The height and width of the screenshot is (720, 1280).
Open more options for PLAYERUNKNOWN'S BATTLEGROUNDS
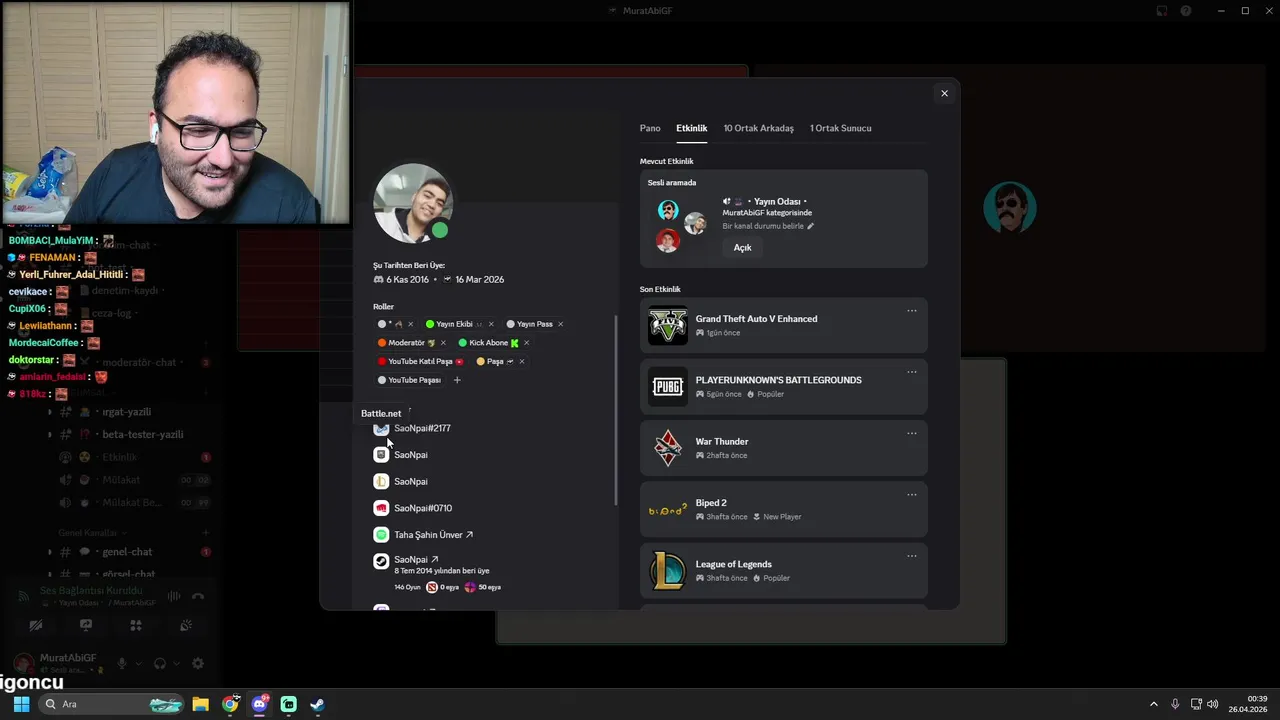tap(912, 372)
